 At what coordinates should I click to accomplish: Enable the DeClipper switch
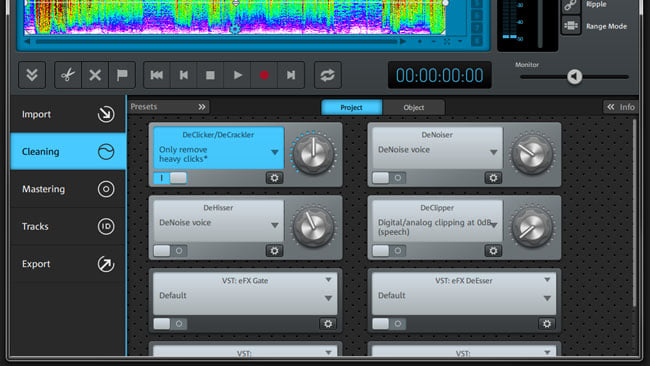click(389, 251)
